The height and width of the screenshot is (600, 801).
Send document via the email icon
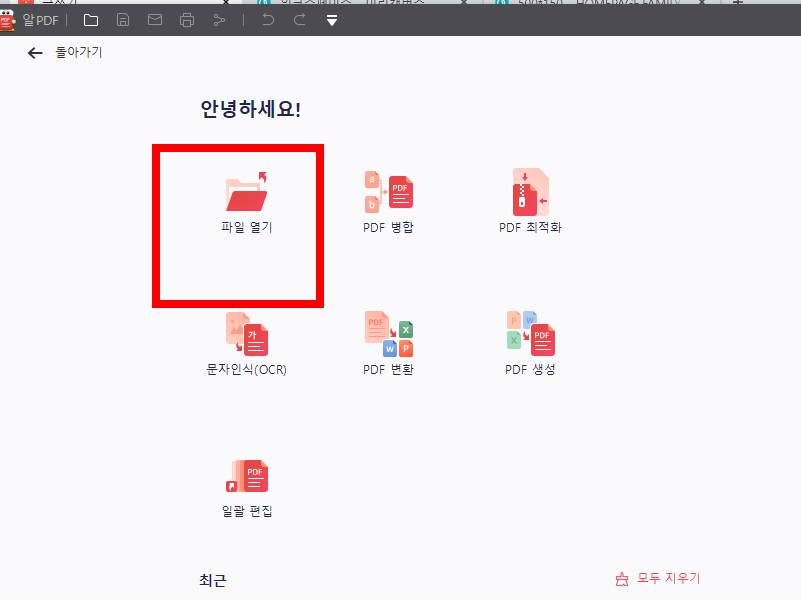pos(154,20)
